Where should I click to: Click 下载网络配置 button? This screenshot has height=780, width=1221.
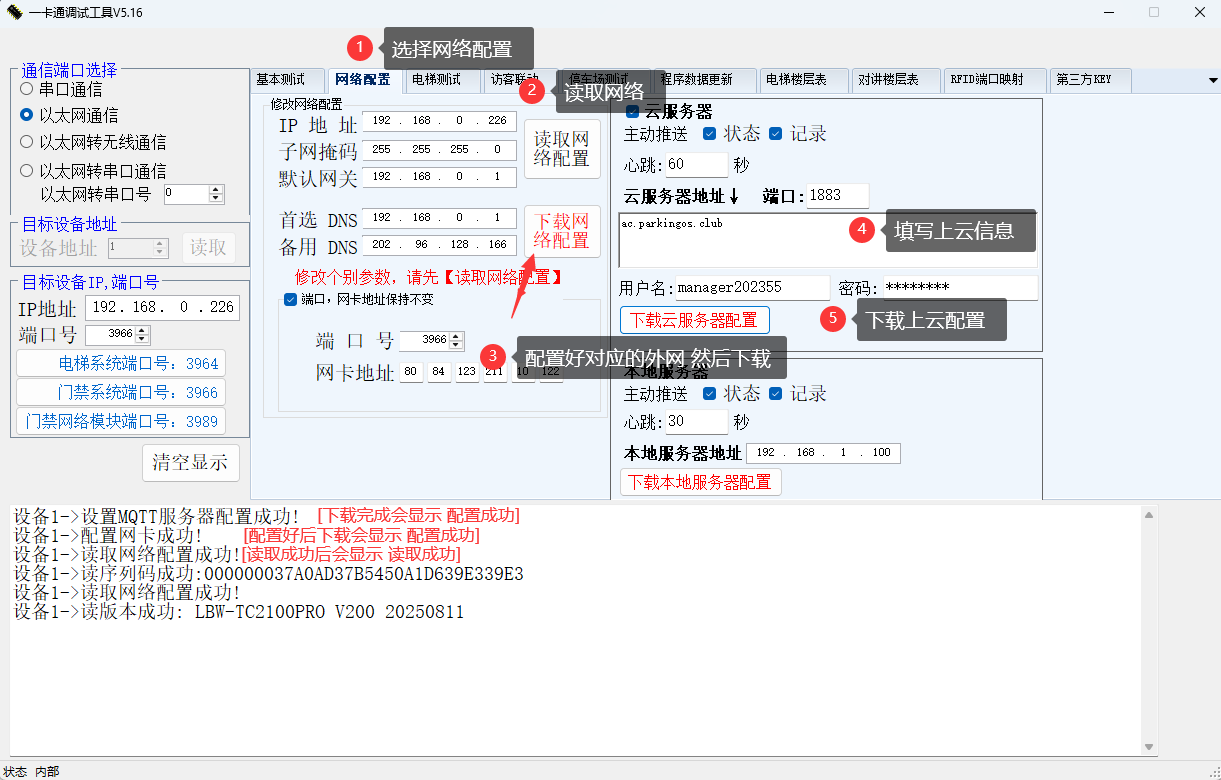562,231
